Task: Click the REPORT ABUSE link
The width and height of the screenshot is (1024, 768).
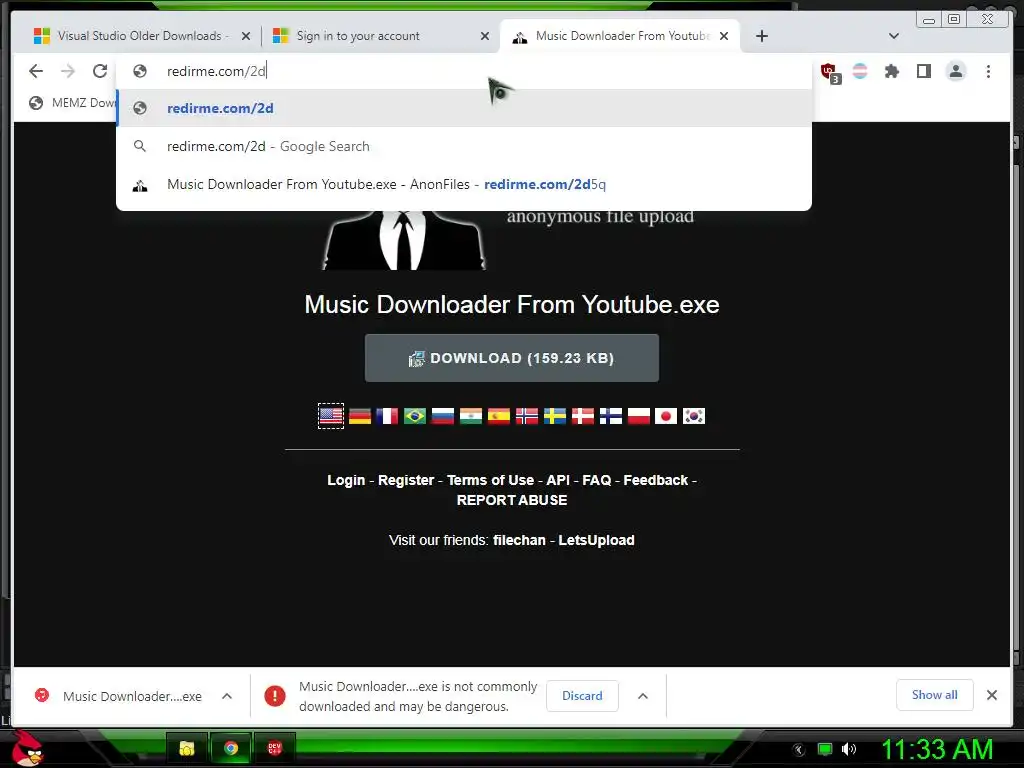Action: point(512,500)
